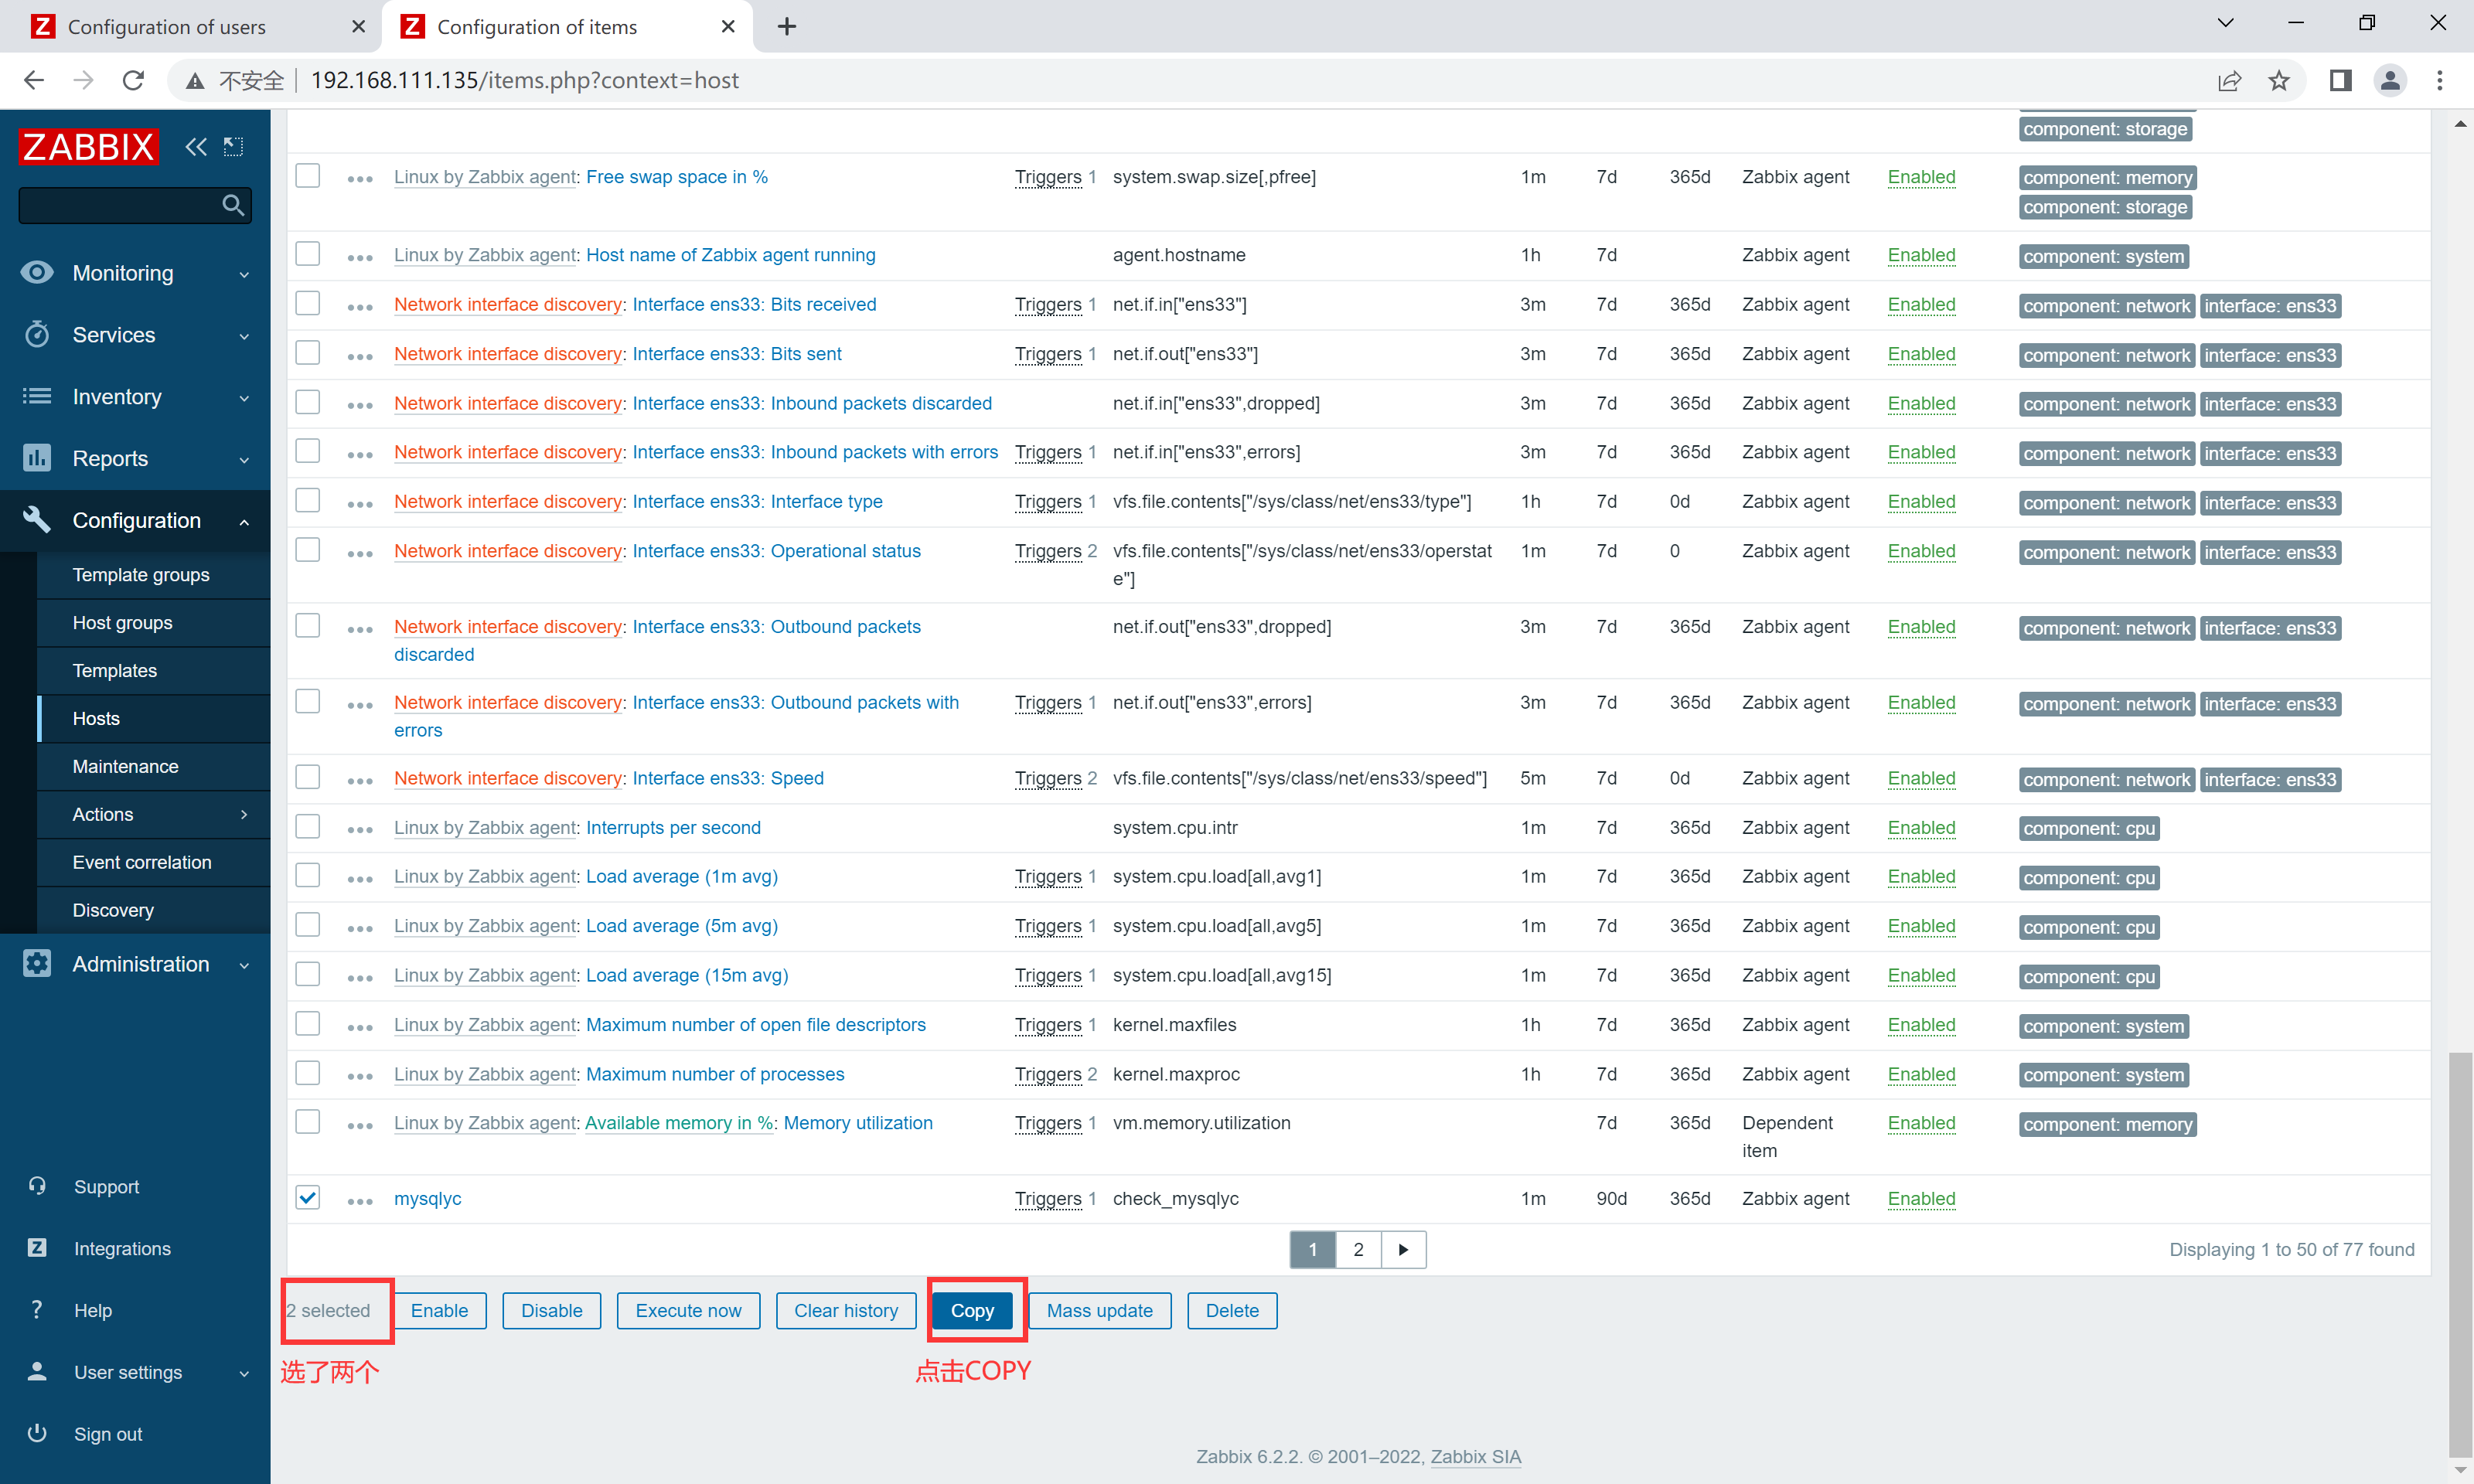The width and height of the screenshot is (2474, 1484).
Task: Open the mysqlyc item link
Action: (428, 1198)
